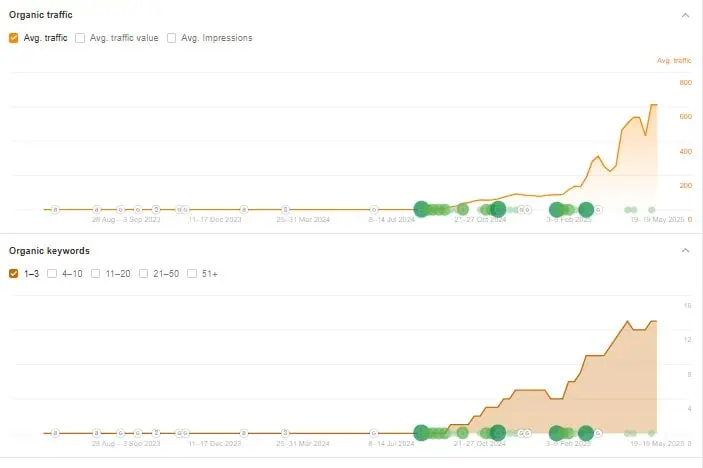Viewport: 703px width, 468px height.
Task: Collapse the Organic keywords section chevron
Action: 685,251
